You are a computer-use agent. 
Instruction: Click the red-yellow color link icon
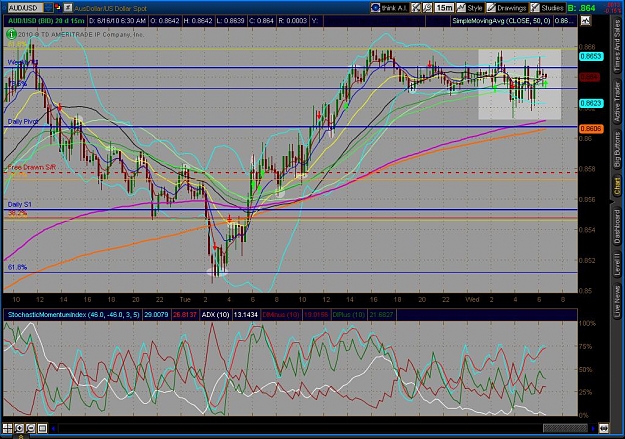point(58,8)
